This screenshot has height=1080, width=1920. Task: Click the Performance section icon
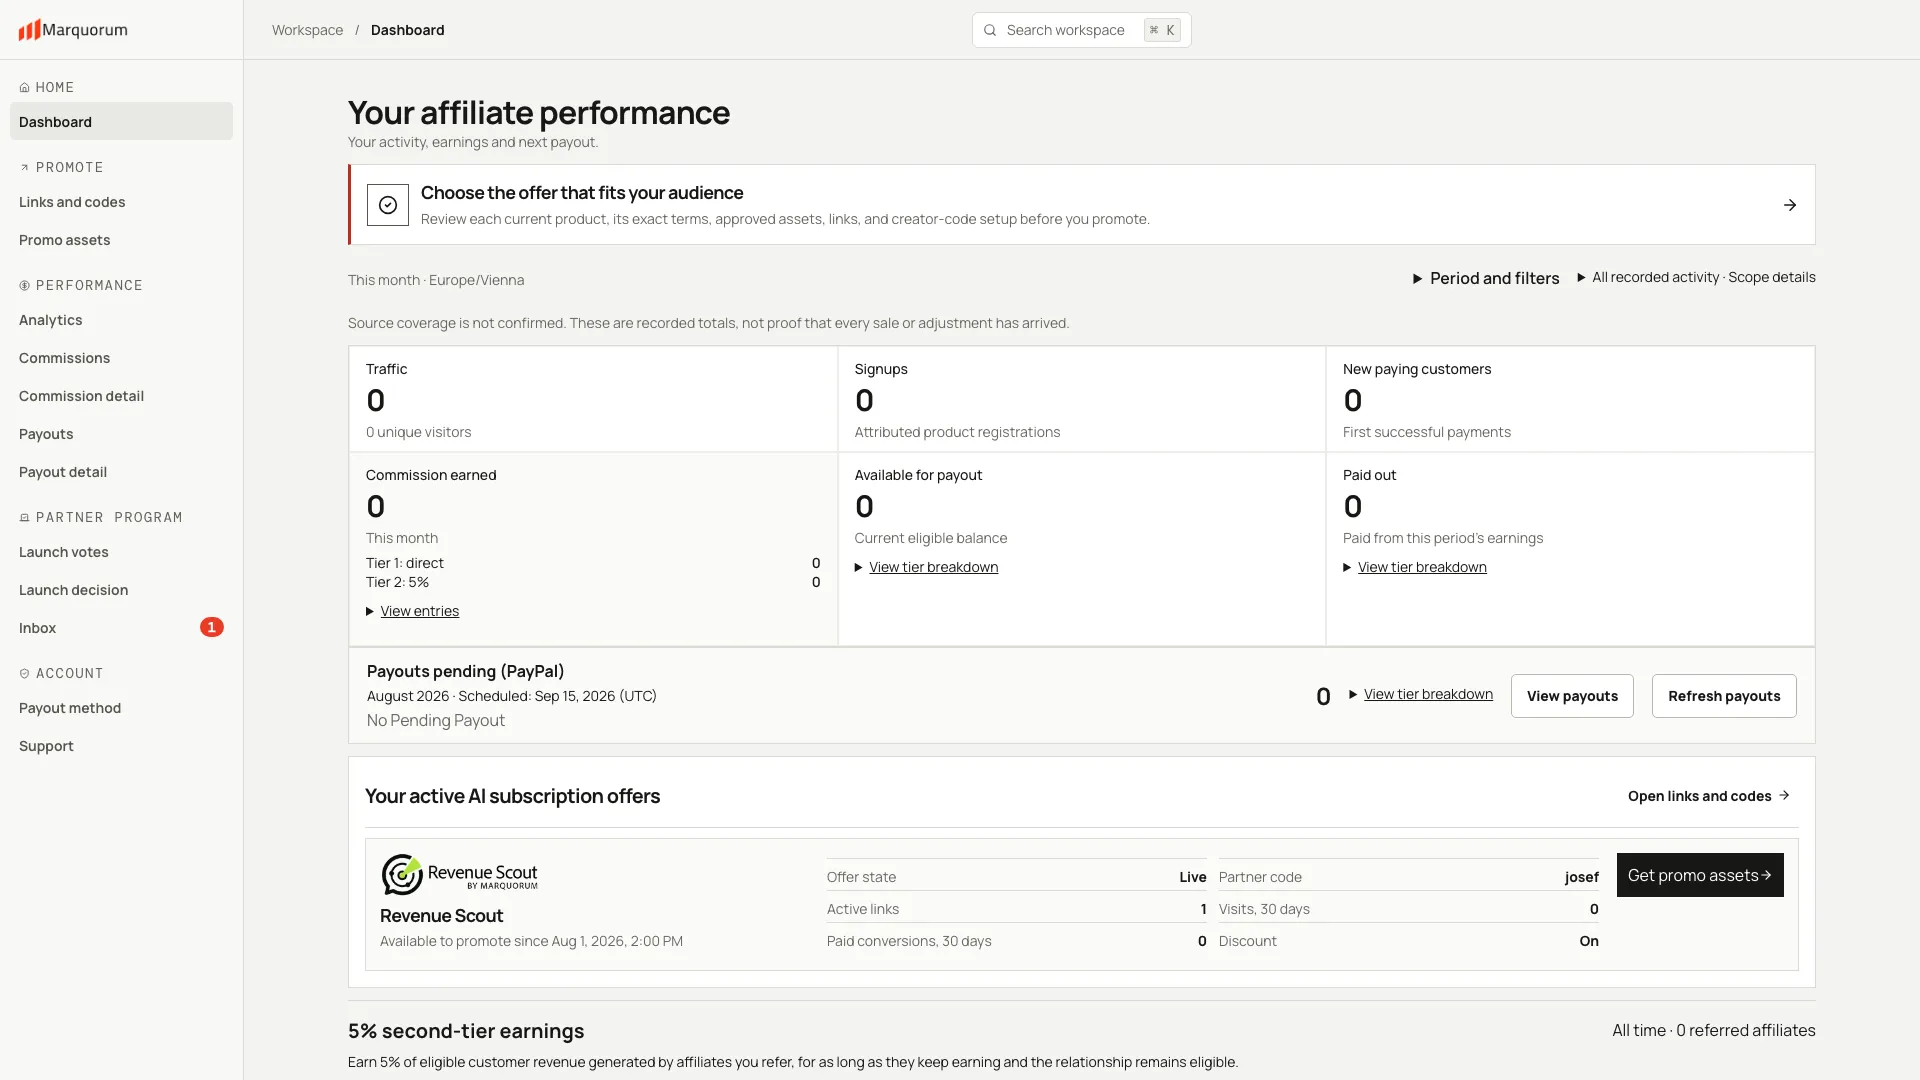(24, 286)
